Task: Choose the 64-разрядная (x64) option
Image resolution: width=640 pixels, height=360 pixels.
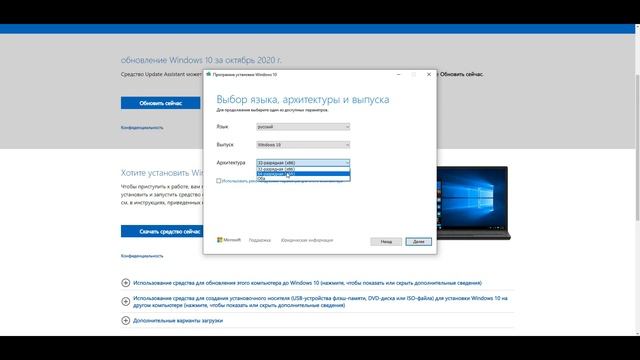Action: coord(303,174)
